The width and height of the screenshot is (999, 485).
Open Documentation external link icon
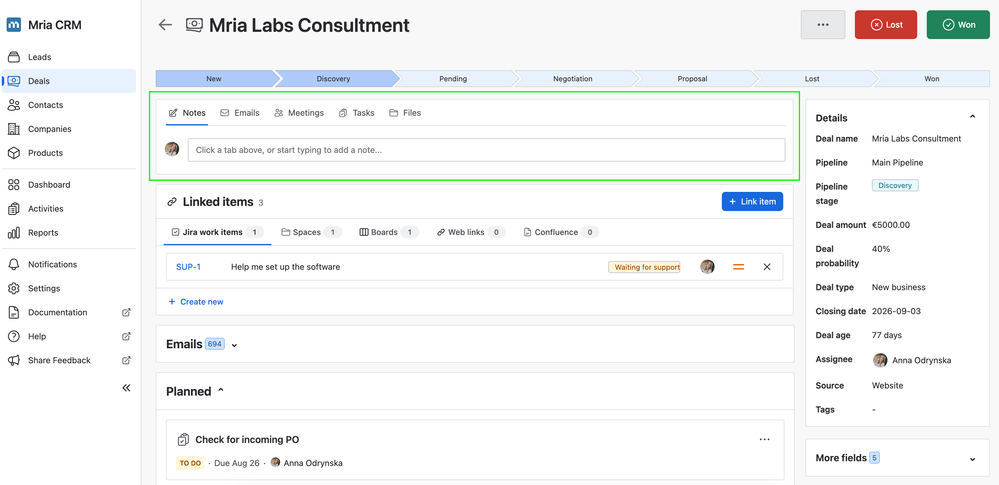[126, 312]
